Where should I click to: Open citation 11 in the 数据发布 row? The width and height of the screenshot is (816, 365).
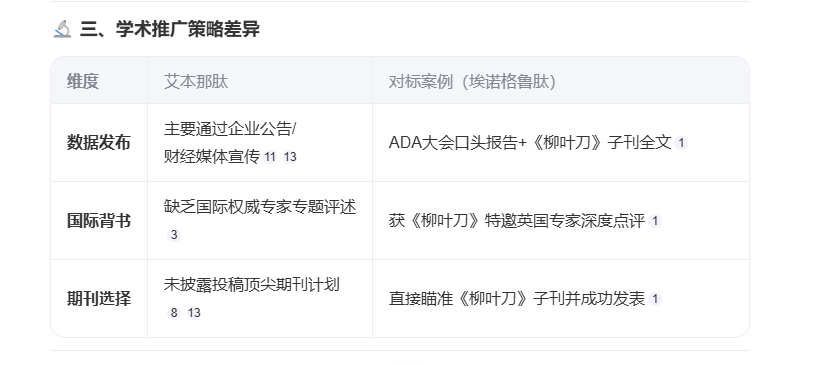(270, 157)
